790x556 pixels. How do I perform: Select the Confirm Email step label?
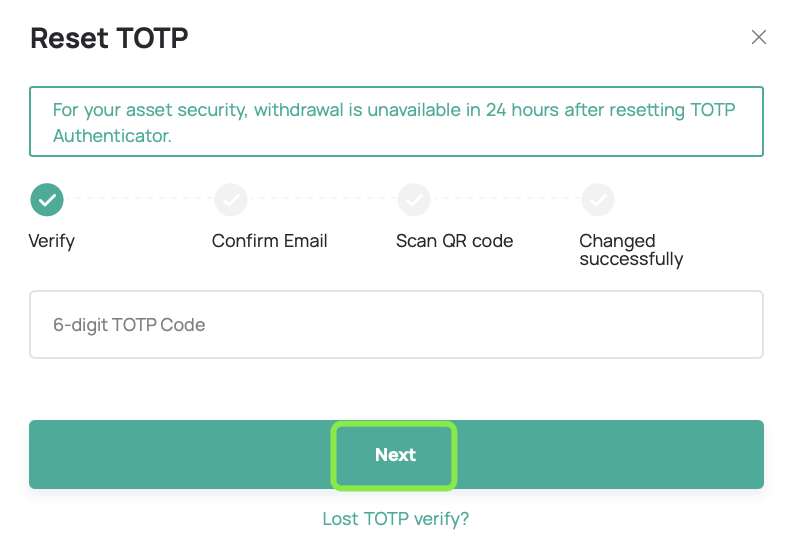tap(270, 241)
